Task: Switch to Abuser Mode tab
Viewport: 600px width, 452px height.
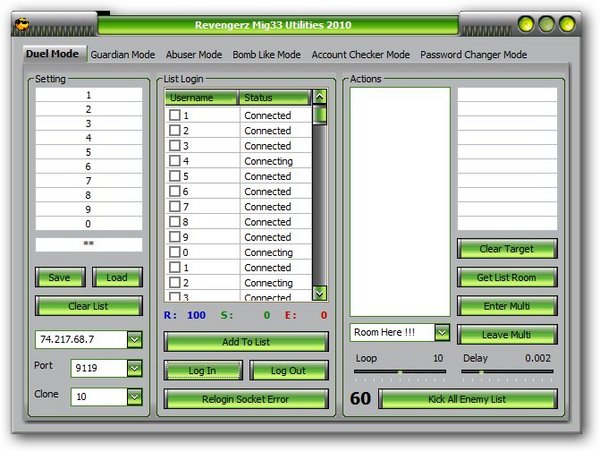Action: [x=194, y=55]
